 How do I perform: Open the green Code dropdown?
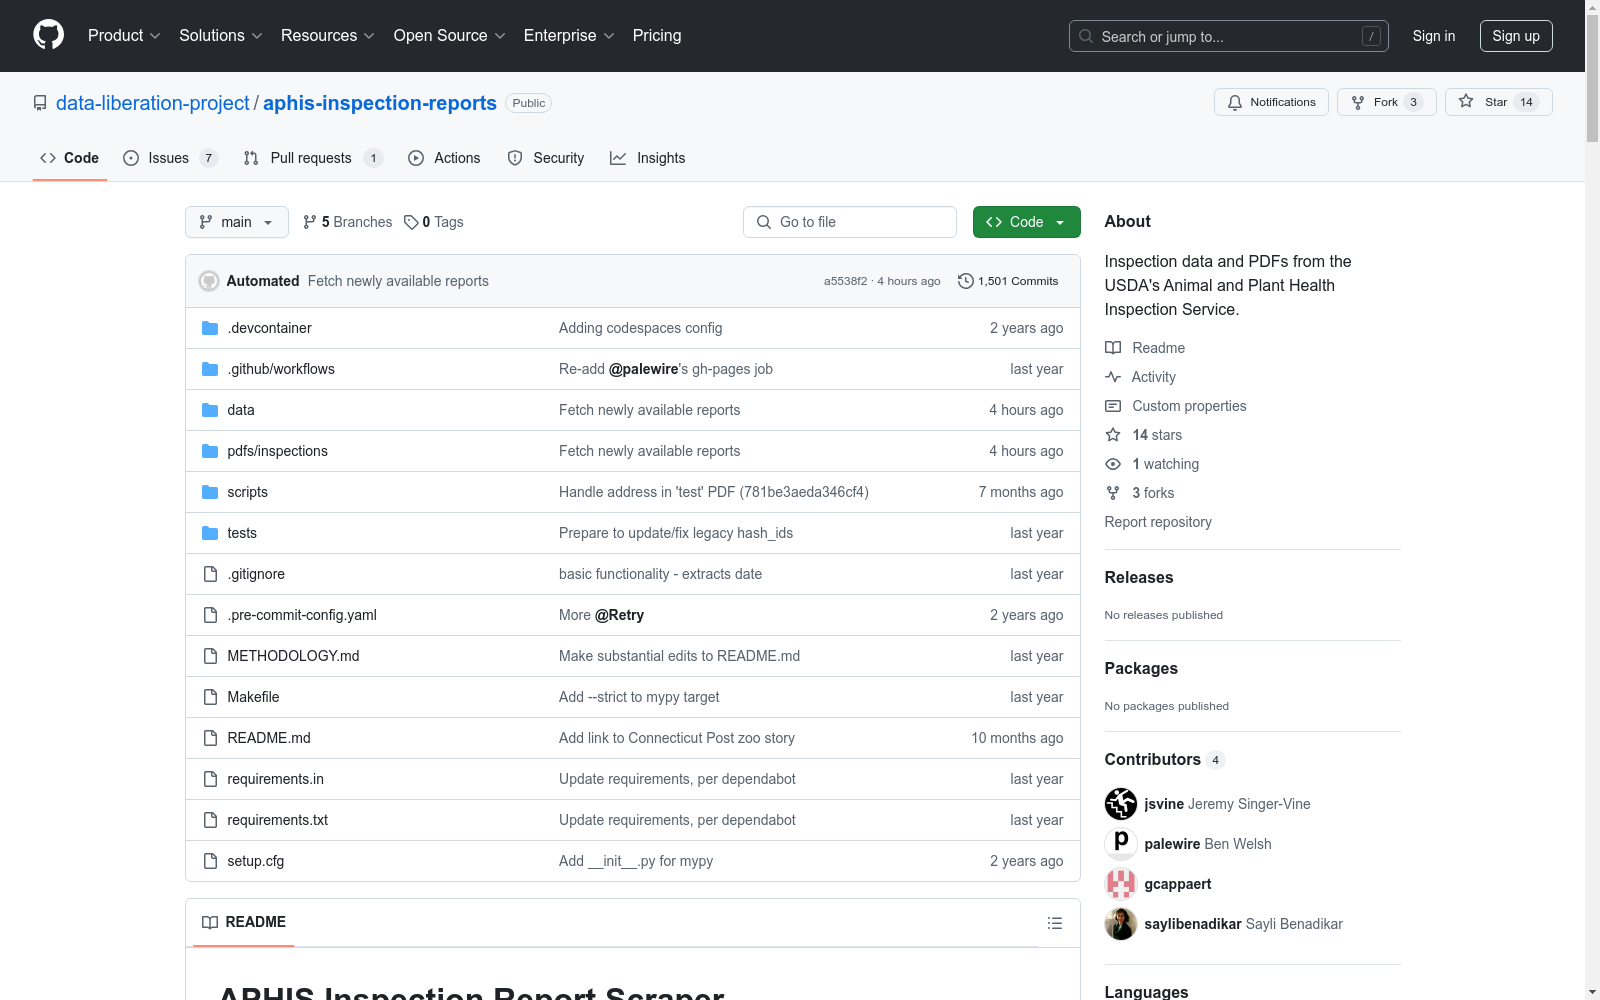click(x=1027, y=222)
